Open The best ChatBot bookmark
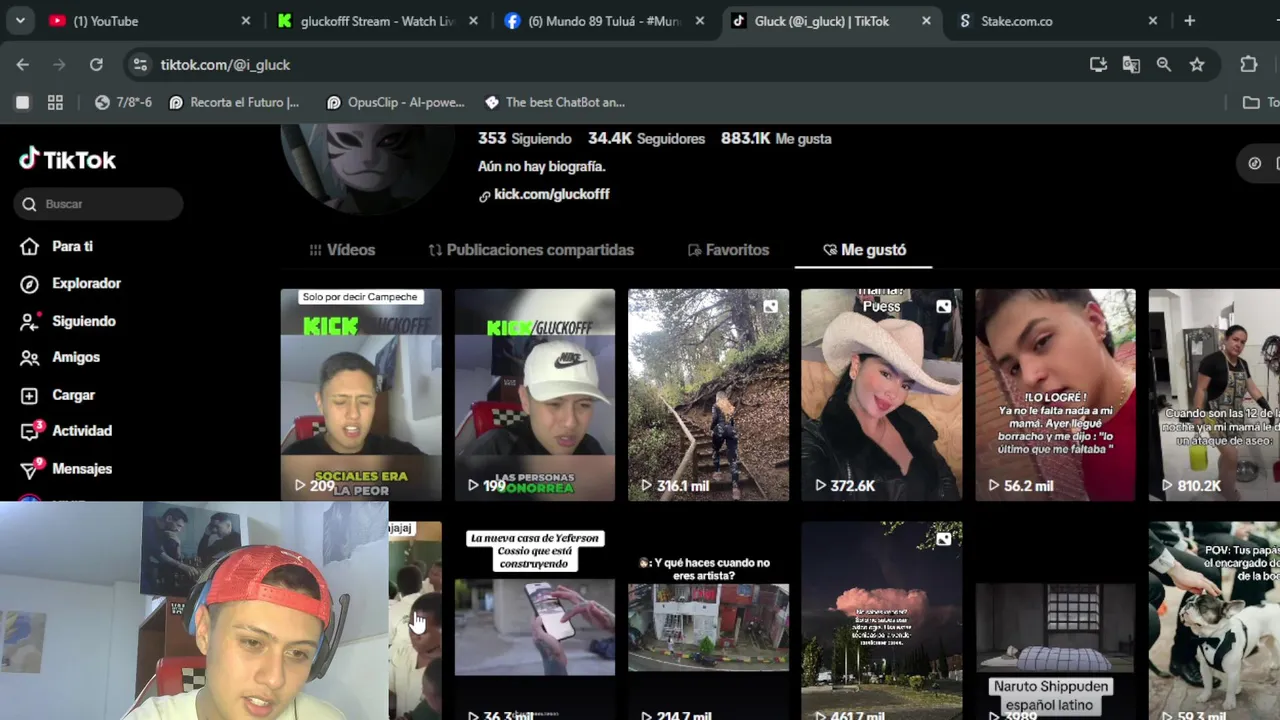The width and height of the screenshot is (1280, 720). [555, 102]
